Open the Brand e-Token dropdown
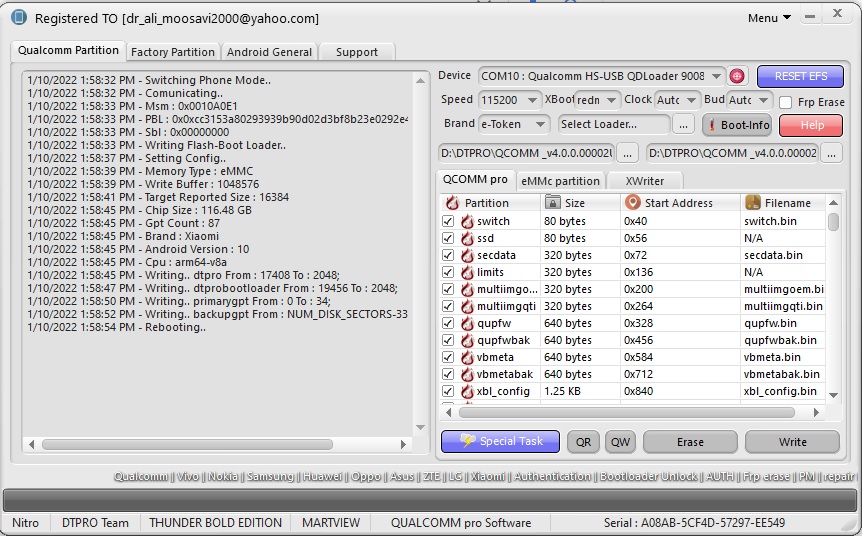The image size is (862, 536). [540, 124]
